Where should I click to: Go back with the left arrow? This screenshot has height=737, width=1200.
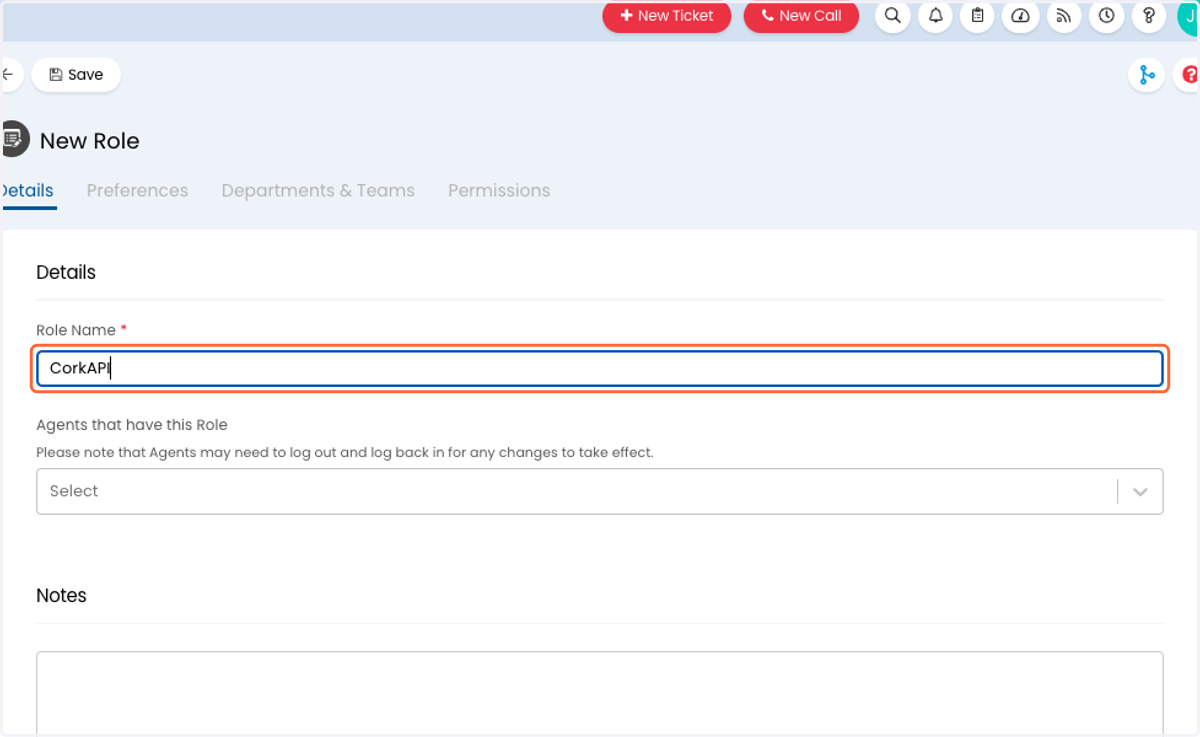click(x=10, y=75)
